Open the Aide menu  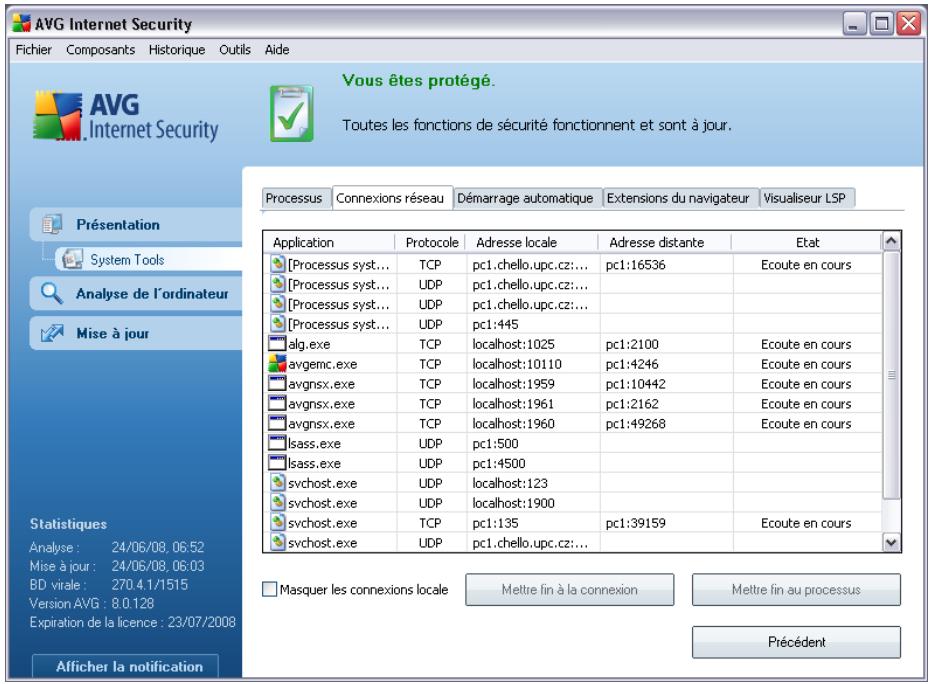277,50
